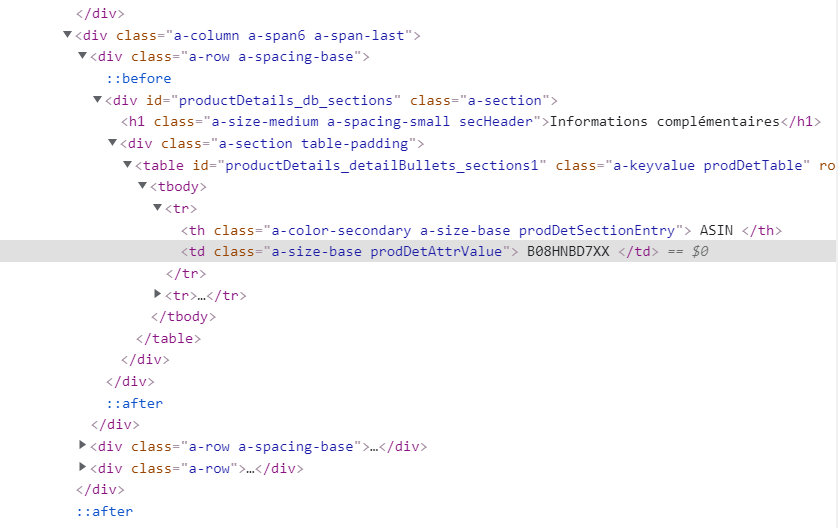Image resolution: width=838 pixels, height=528 pixels.
Task: Collapse the productDetails_detailBullets_sections1 table
Action: click(x=127, y=165)
